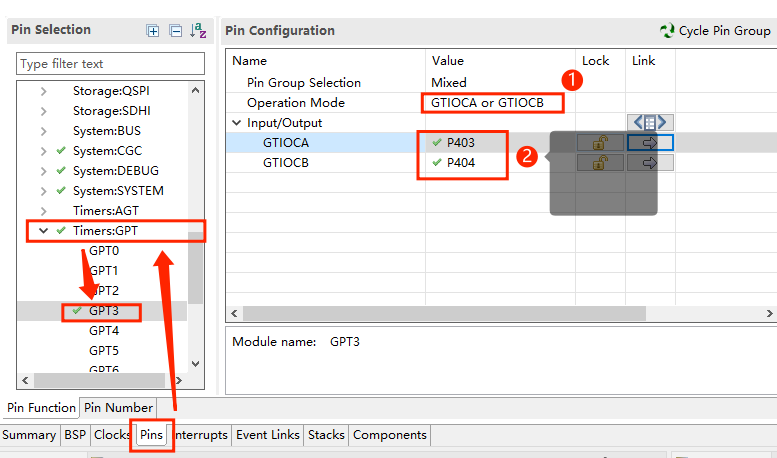The image size is (777, 458).
Task: Open the Clocks tab
Action: pyautogui.click(x=112, y=435)
